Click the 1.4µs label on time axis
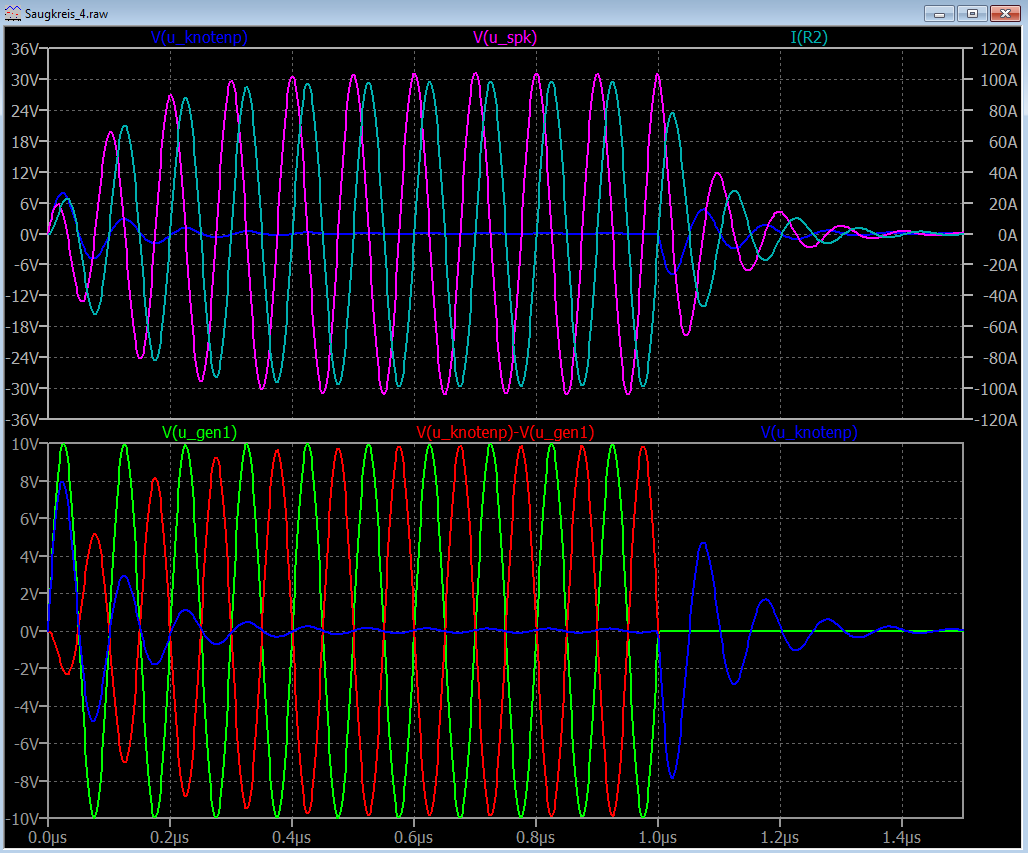 point(902,836)
